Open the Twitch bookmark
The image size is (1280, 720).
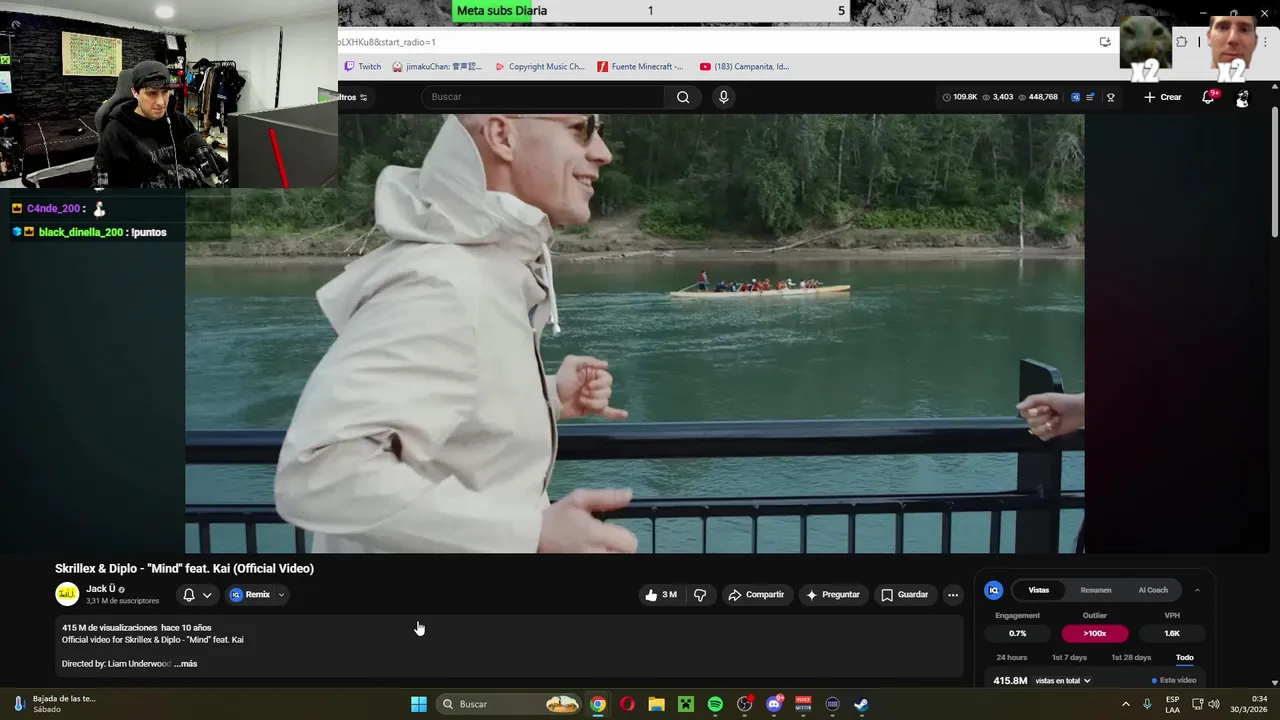tap(362, 67)
